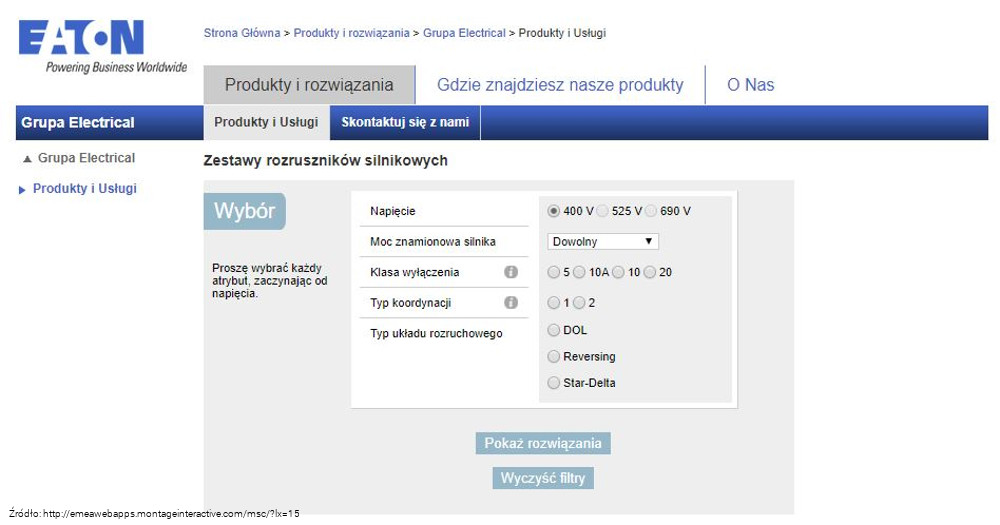
Task: Open the Produkty i rozwiązania tab
Action: click(x=308, y=85)
